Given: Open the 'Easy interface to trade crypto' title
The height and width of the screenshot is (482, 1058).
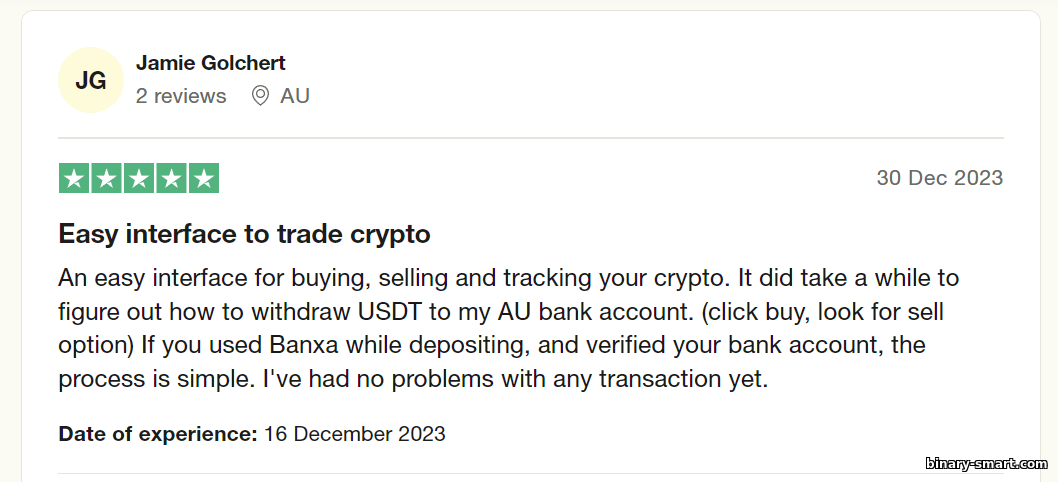Looking at the screenshot, I should click(244, 234).
